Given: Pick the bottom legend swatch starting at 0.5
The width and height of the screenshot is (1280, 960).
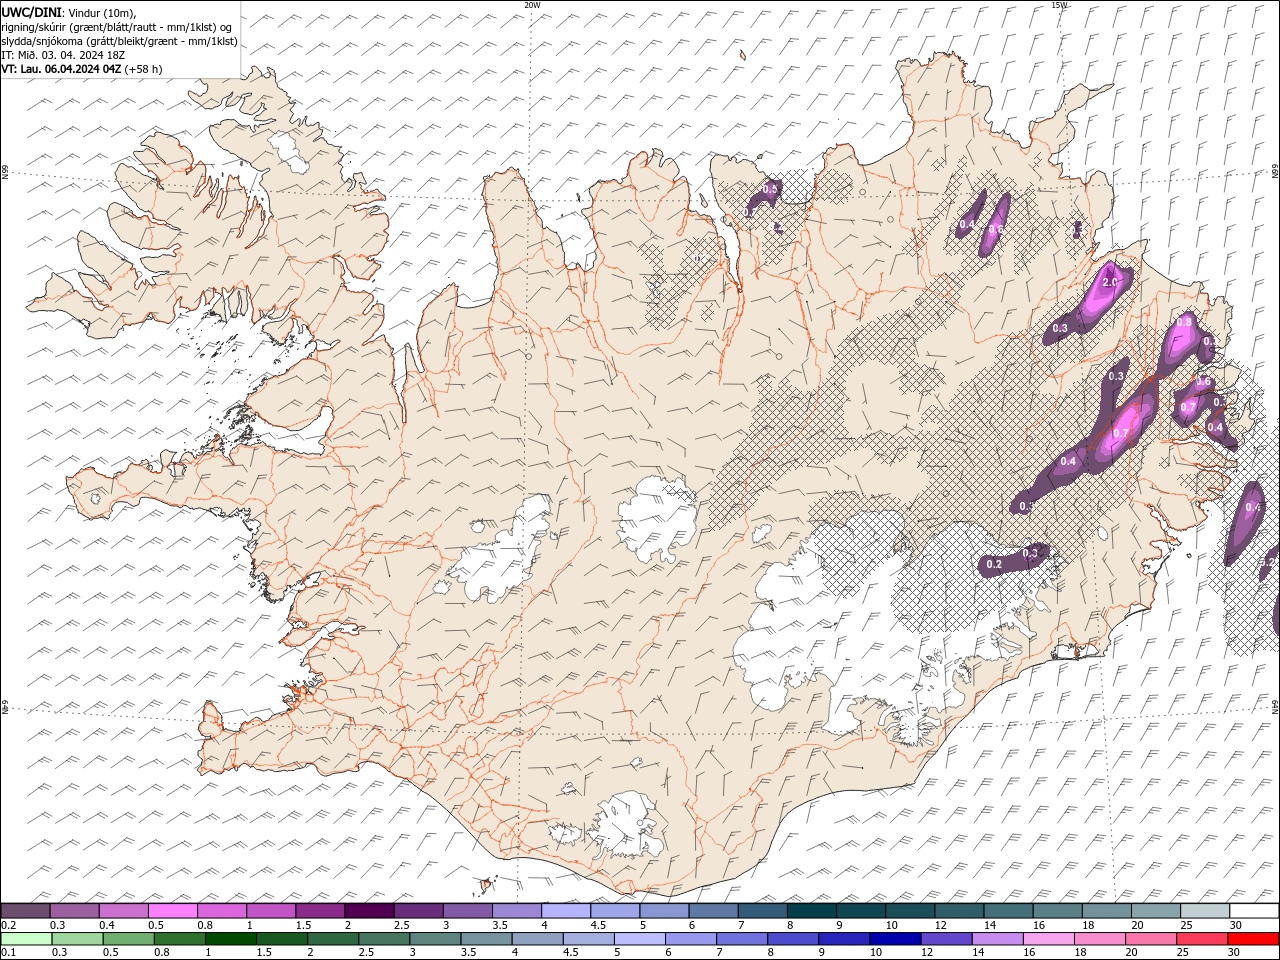Looking at the screenshot, I should [128, 939].
